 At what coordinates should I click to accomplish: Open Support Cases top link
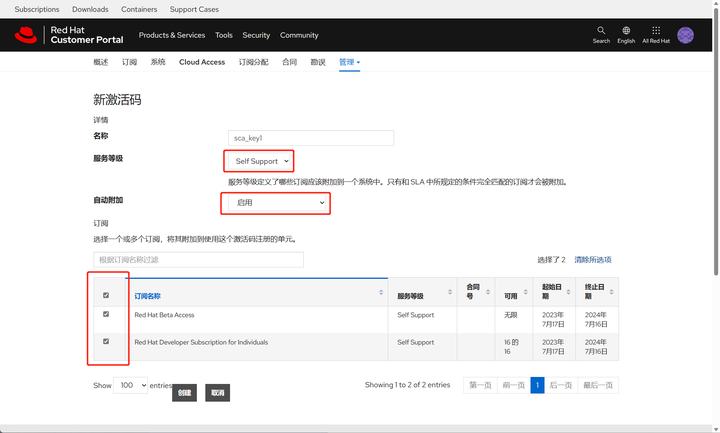coord(194,9)
